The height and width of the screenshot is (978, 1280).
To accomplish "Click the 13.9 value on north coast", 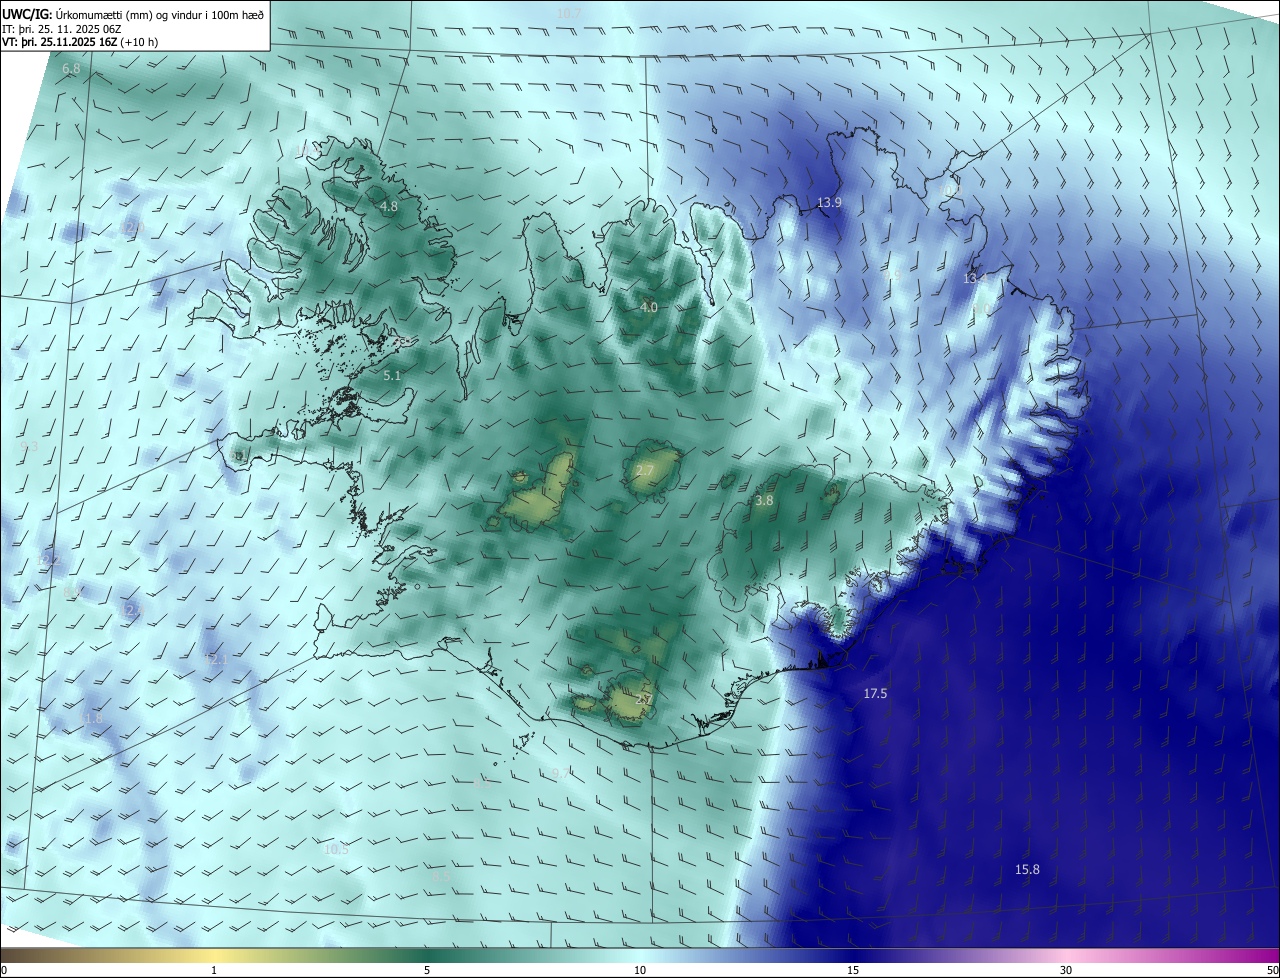I will point(829,203).
